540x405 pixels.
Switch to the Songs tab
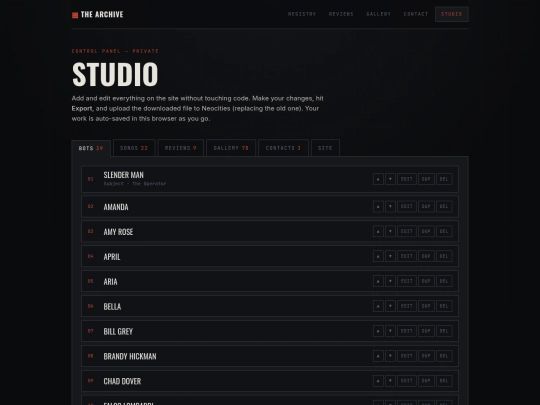coord(134,148)
